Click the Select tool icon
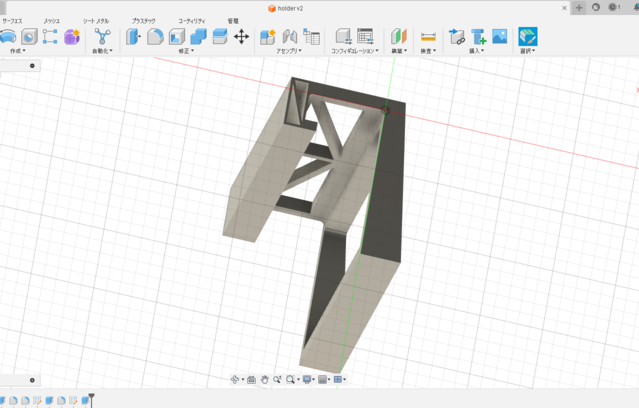The width and height of the screenshot is (639, 408). tap(527, 37)
